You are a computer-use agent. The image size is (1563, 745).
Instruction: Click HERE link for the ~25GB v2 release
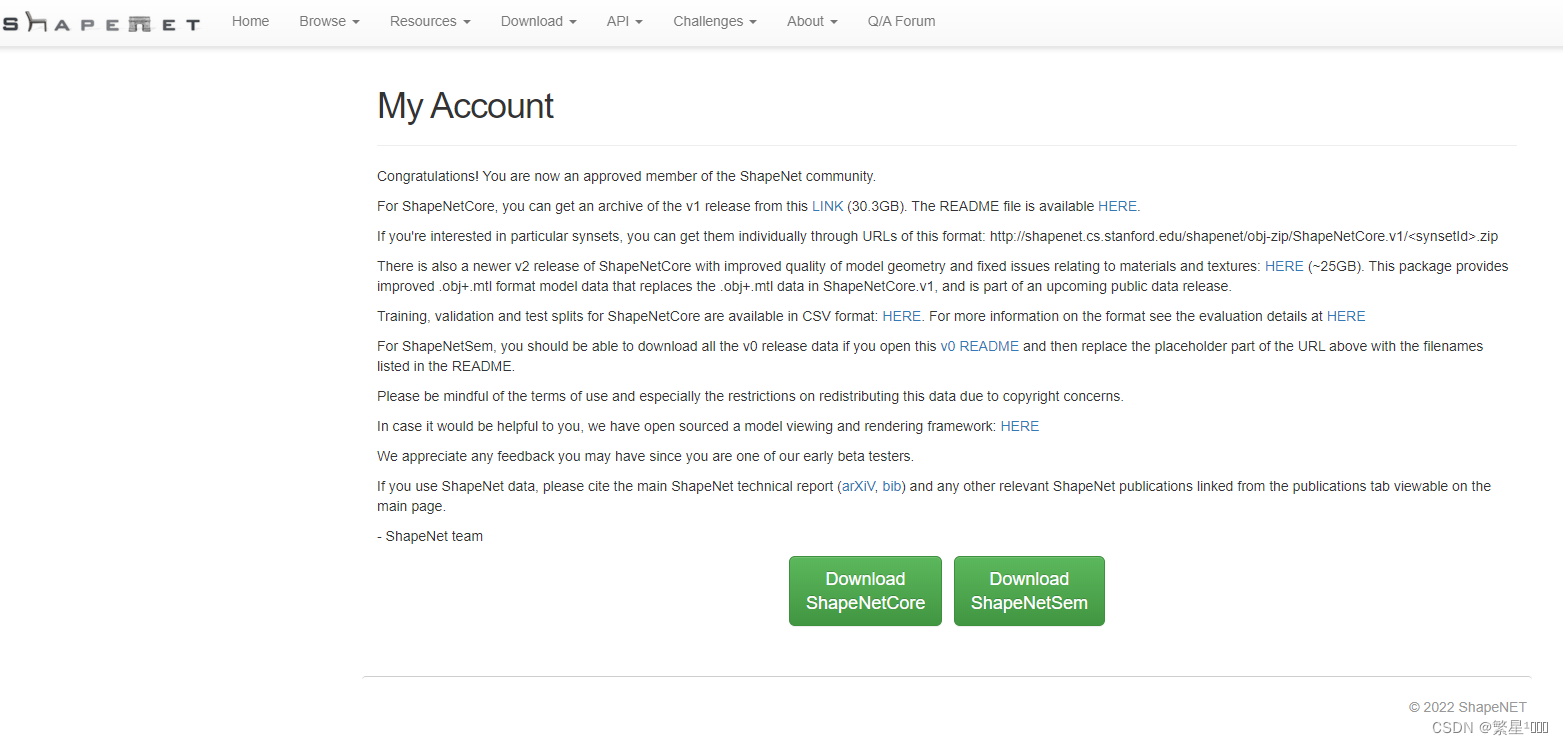1284,266
